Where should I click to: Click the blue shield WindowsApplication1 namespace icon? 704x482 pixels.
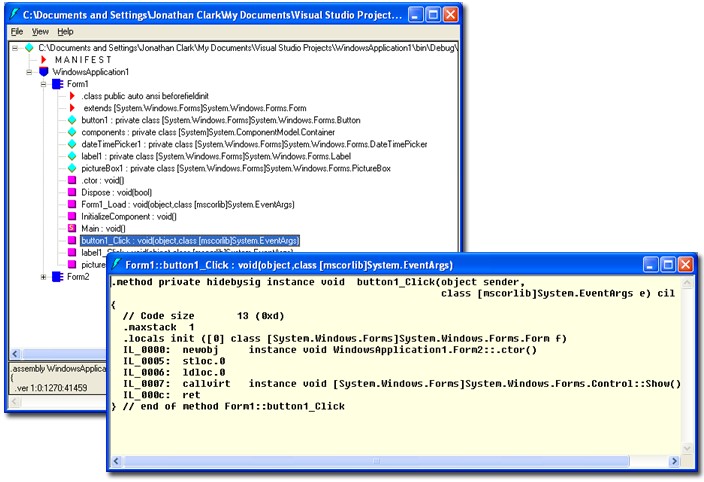pyautogui.click(x=44, y=71)
